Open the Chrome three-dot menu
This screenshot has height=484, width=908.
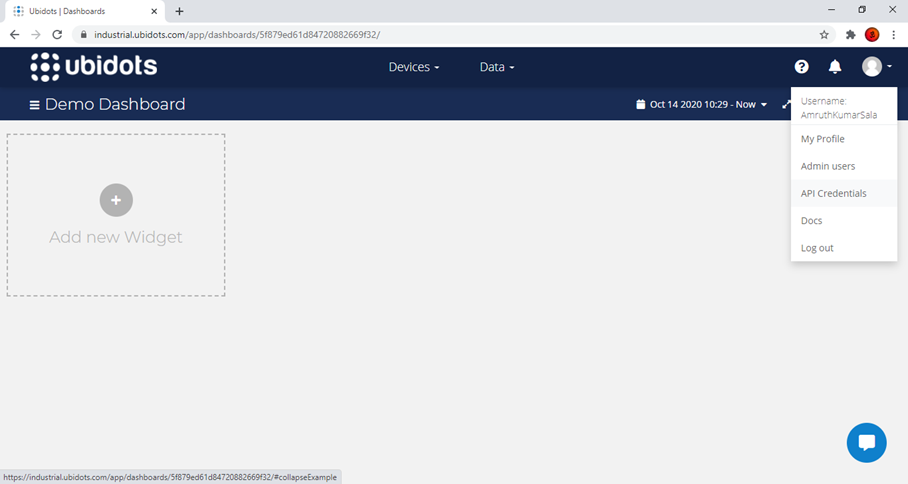point(894,35)
